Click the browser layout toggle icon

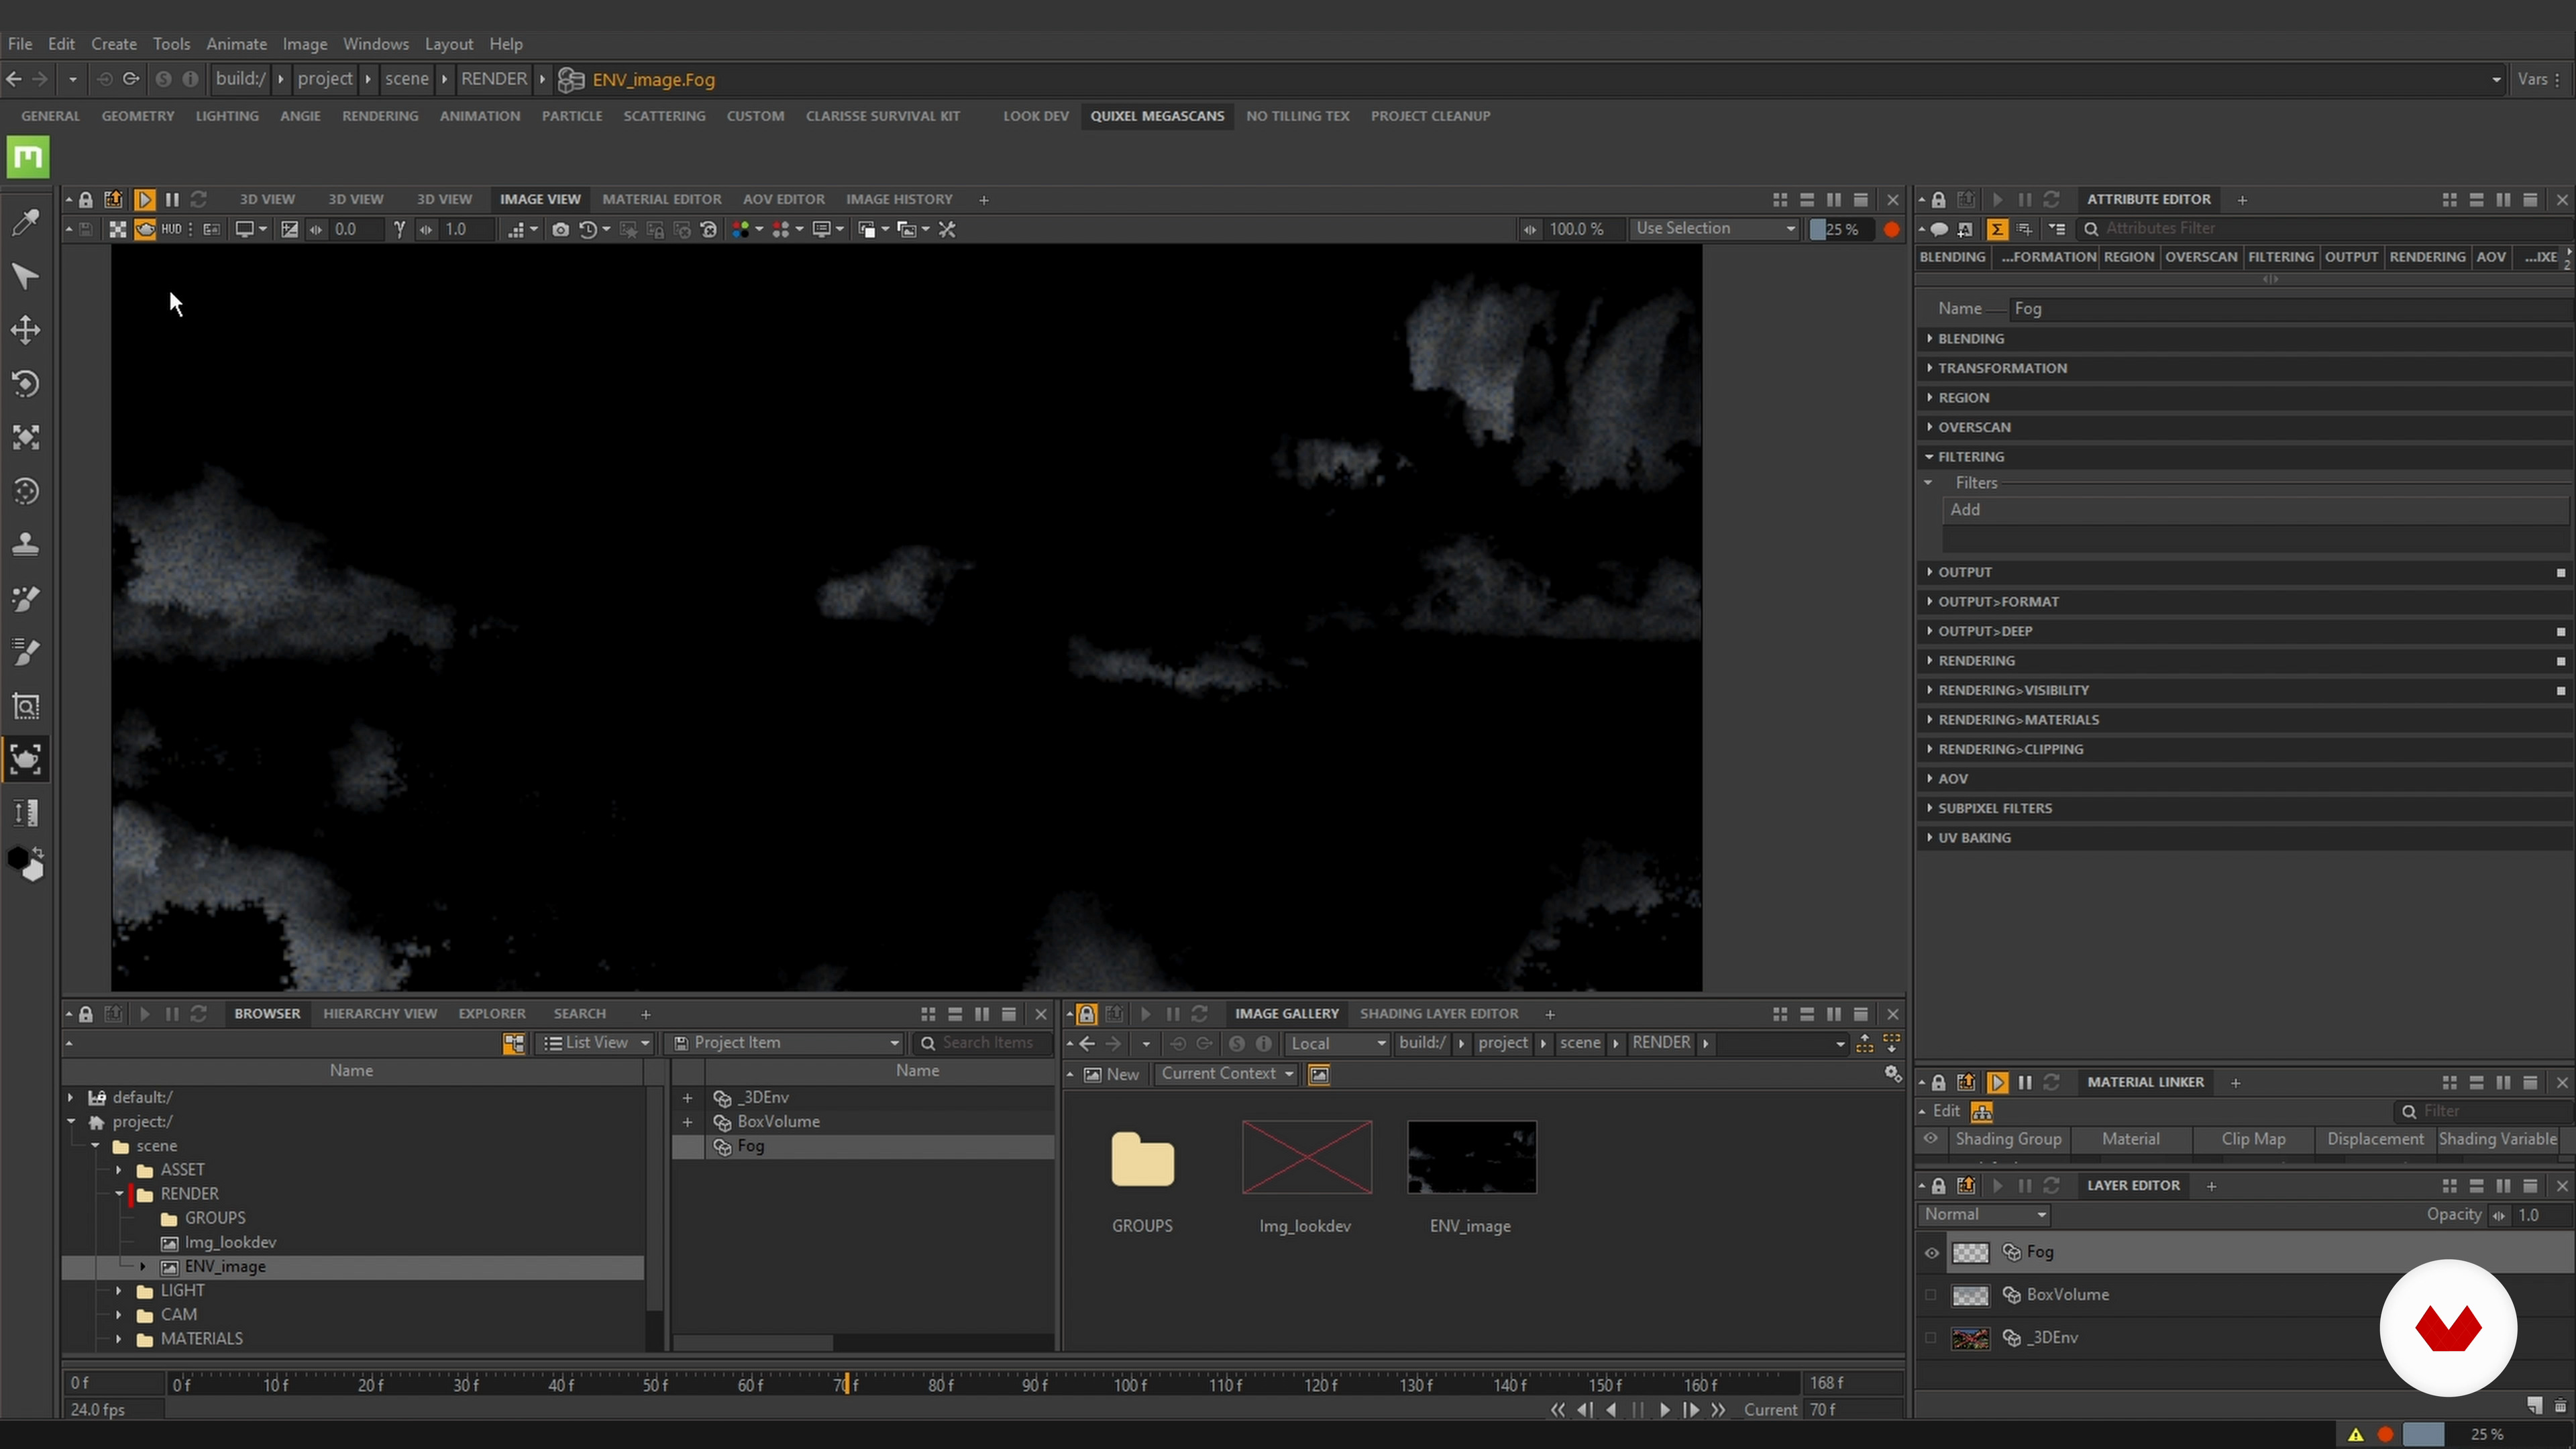click(x=513, y=1043)
